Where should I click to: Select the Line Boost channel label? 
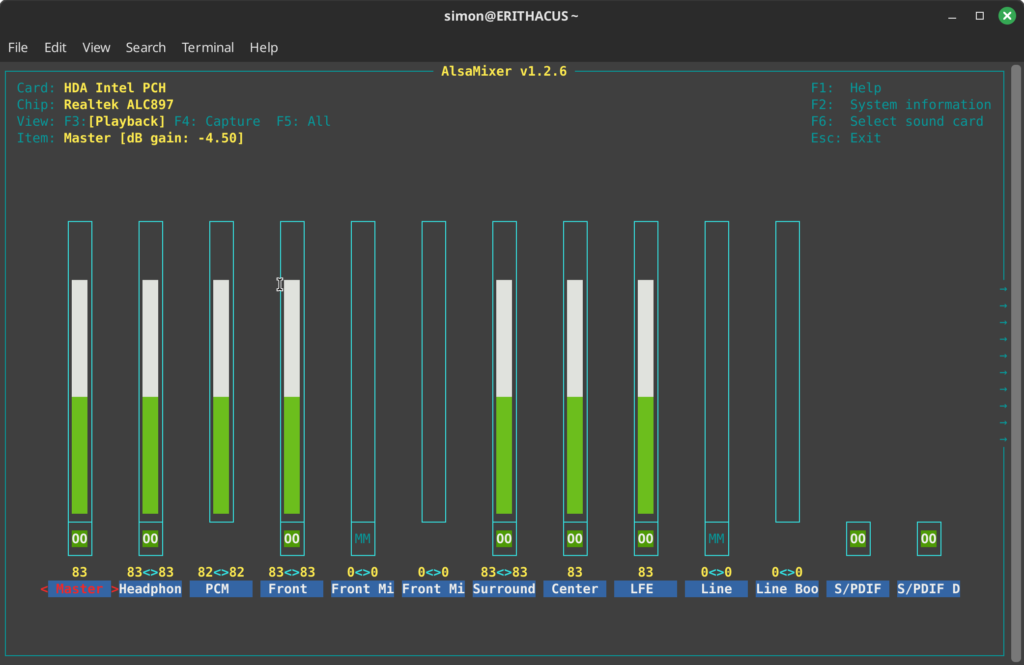(x=786, y=588)
